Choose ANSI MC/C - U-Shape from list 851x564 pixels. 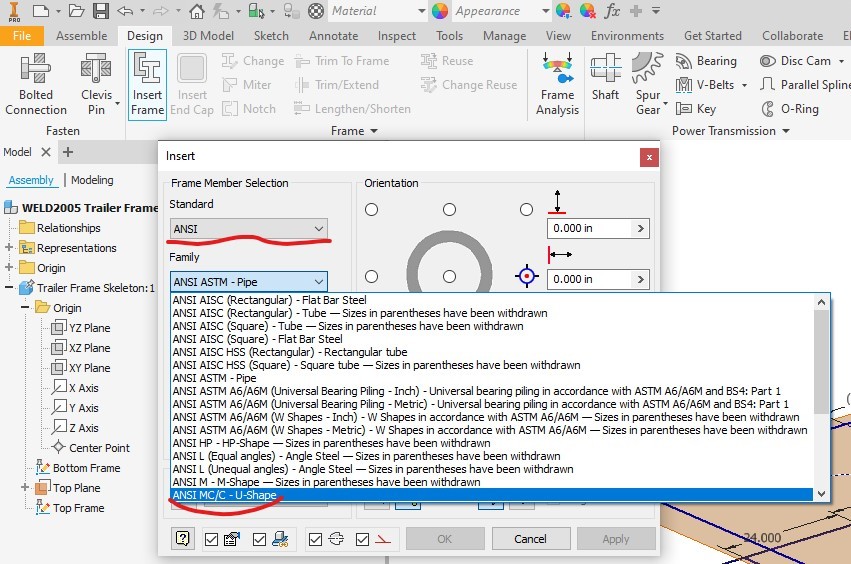[492, 495]
